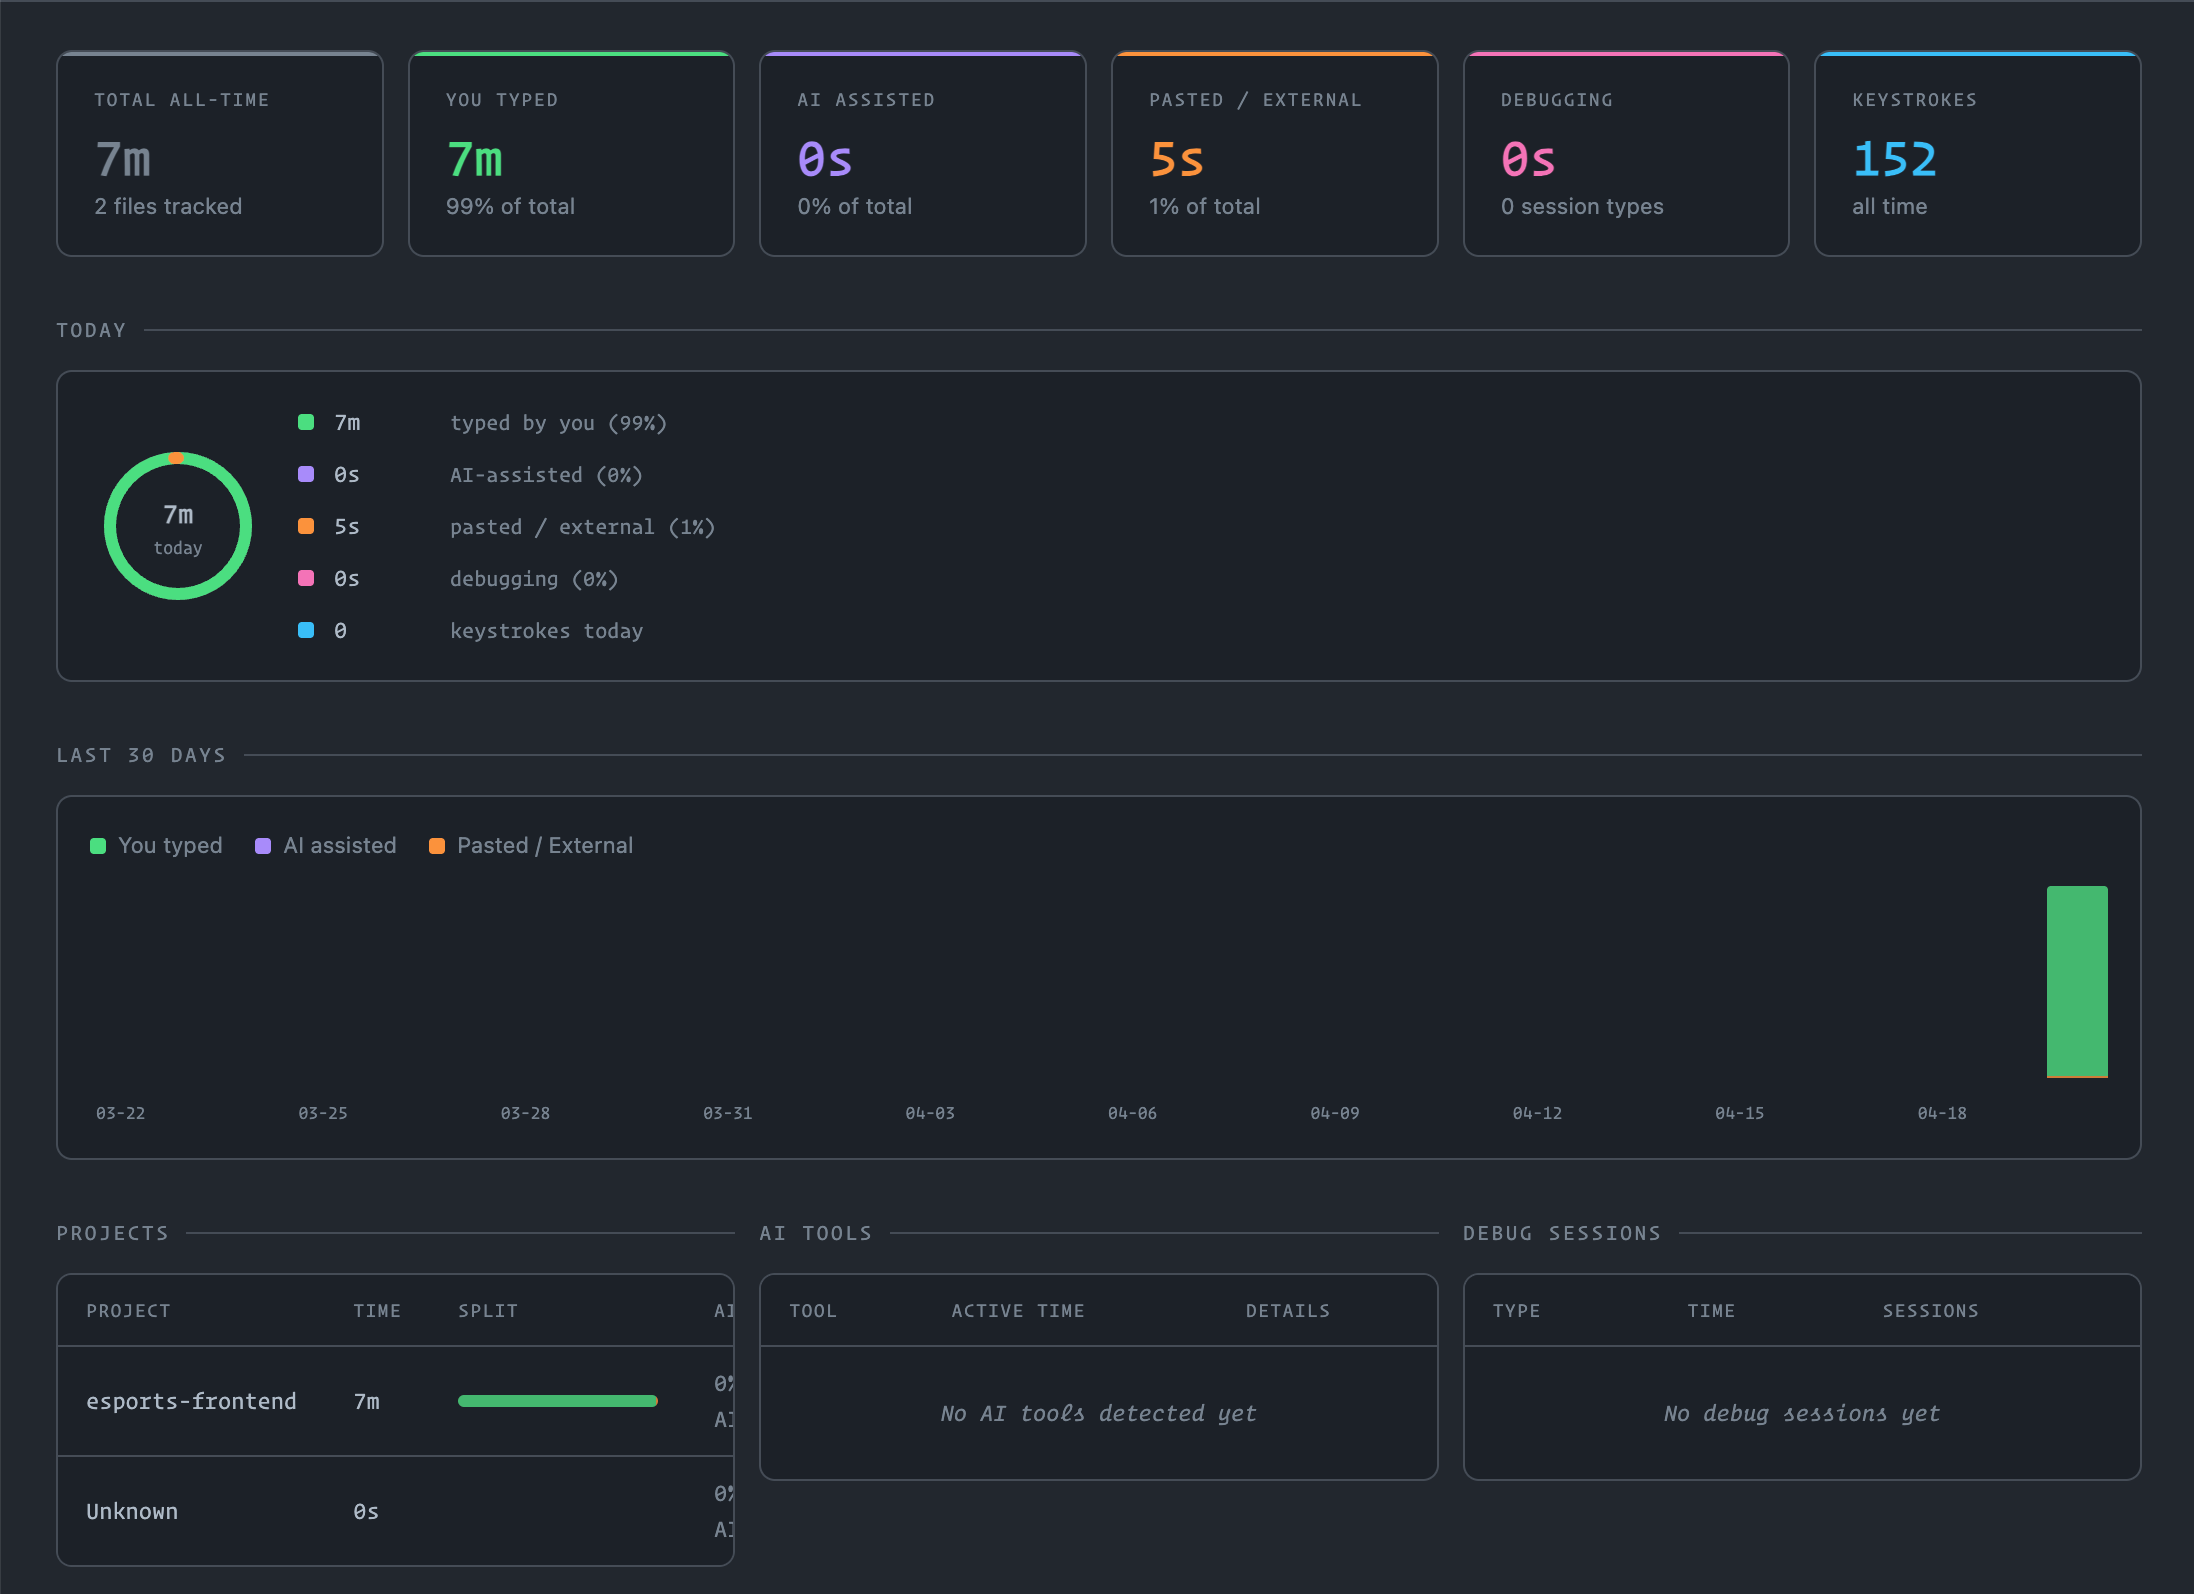The image size is (2194, 1594).
Task: Select the Unknown project row
Action: pyautogui.click(x=396, y=1511)
